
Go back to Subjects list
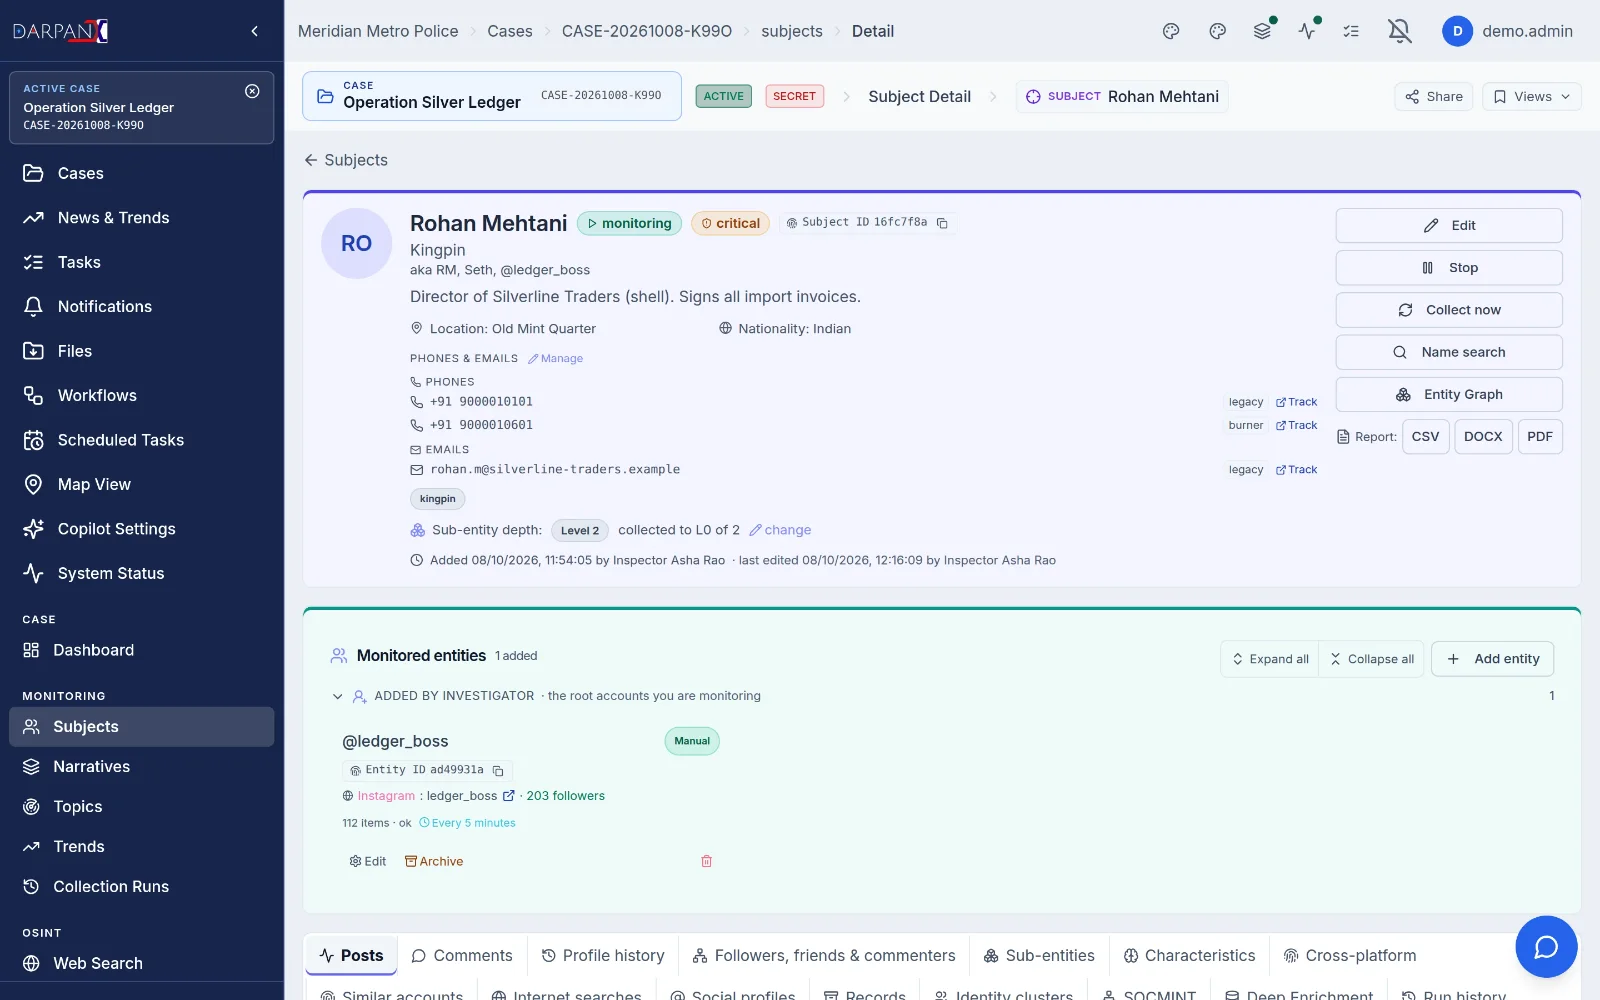click(x=346, y=160)
